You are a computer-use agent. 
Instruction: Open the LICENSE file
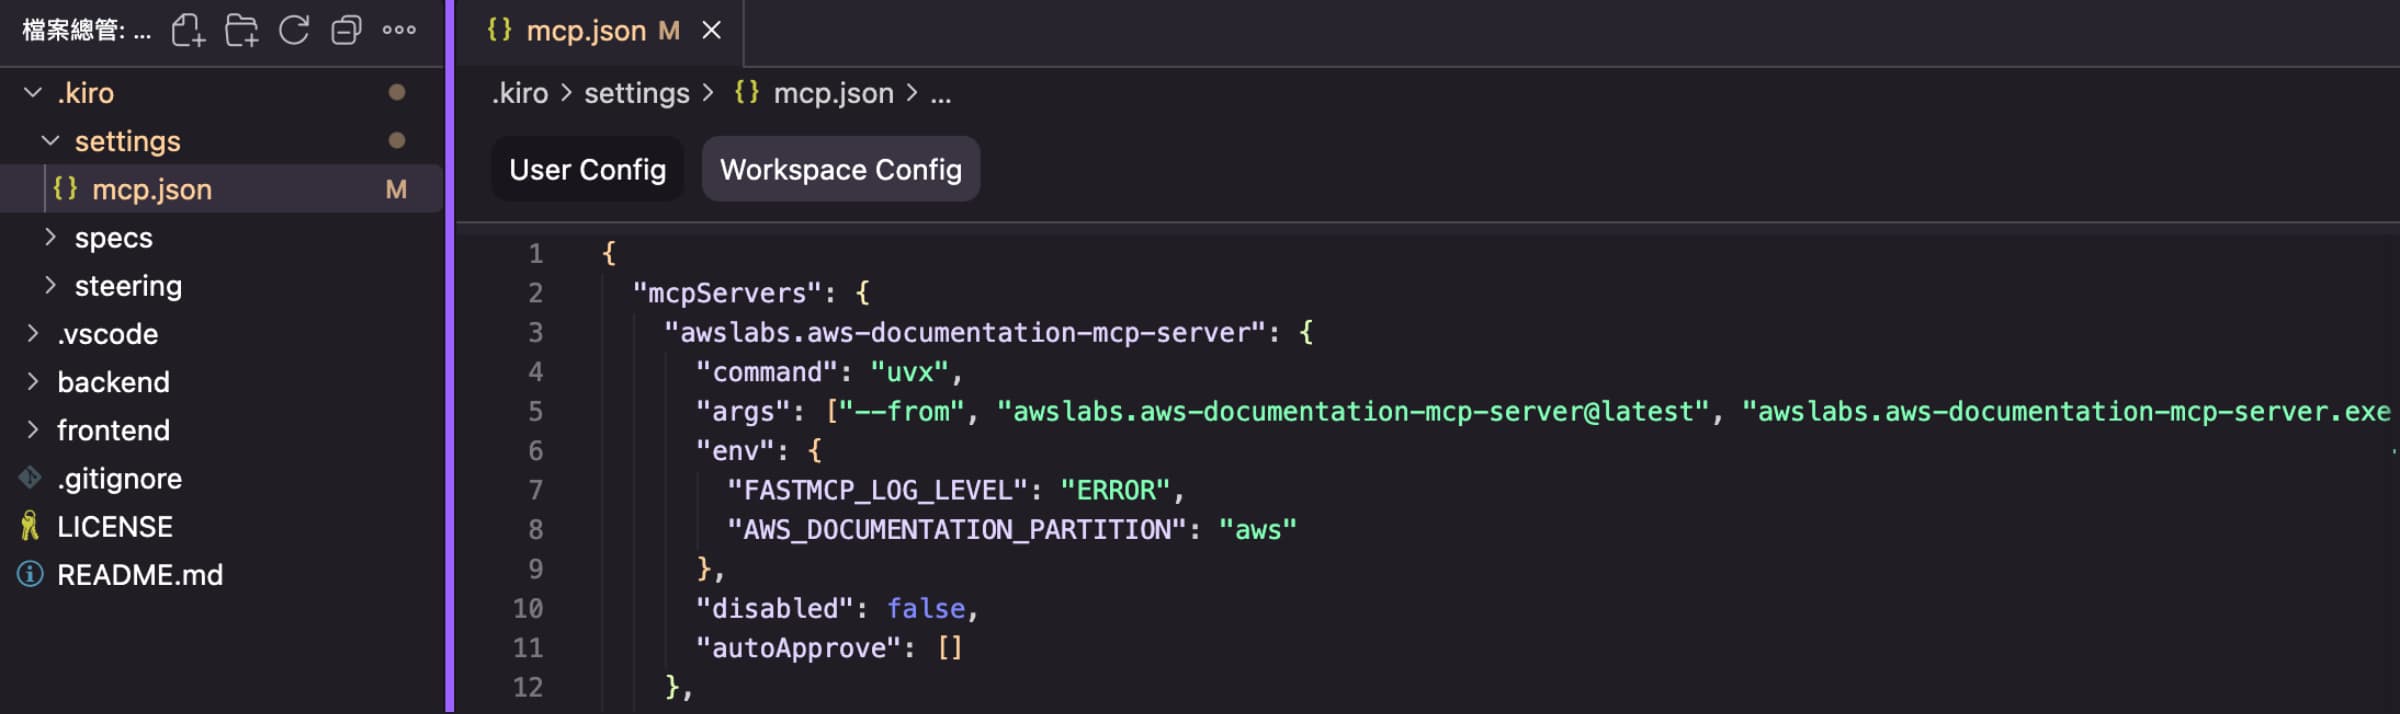coord(222,526)
